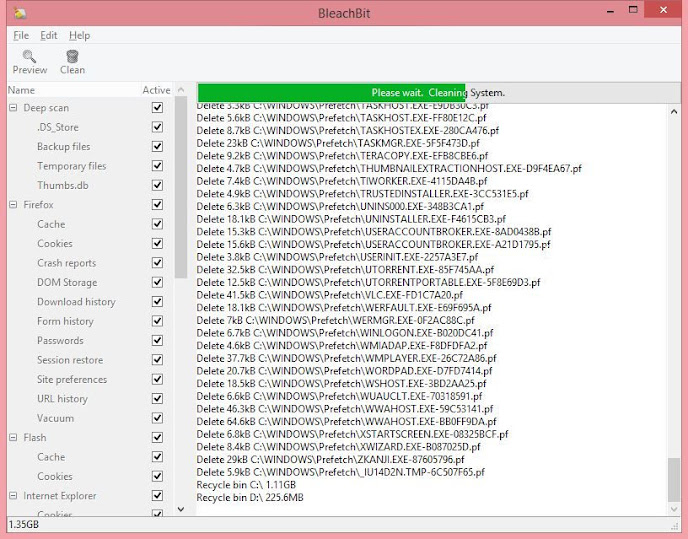The width and height of the screenshot is (688, 539).
Task: Click the "Recycle bin D:\ 225.6MB" line
Action: 250,497
